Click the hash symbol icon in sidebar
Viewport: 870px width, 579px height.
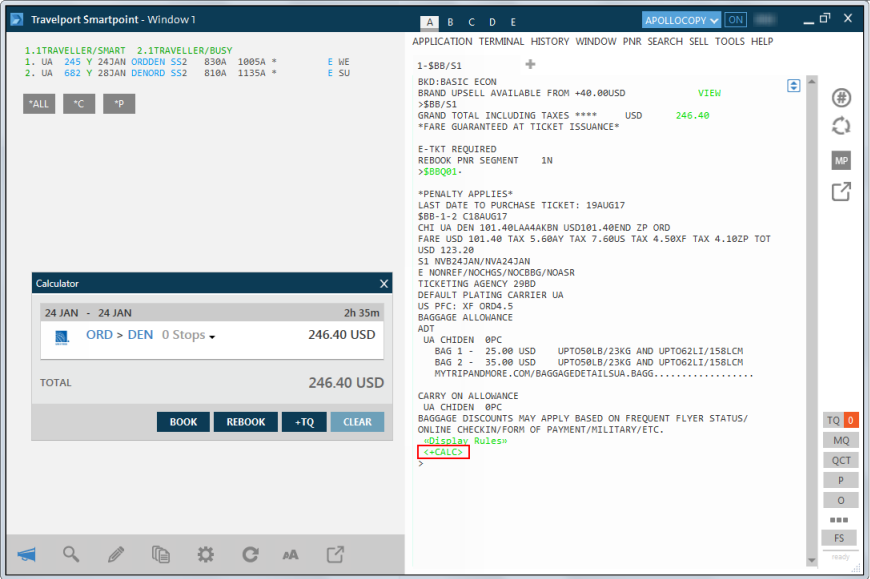point(841,97)
